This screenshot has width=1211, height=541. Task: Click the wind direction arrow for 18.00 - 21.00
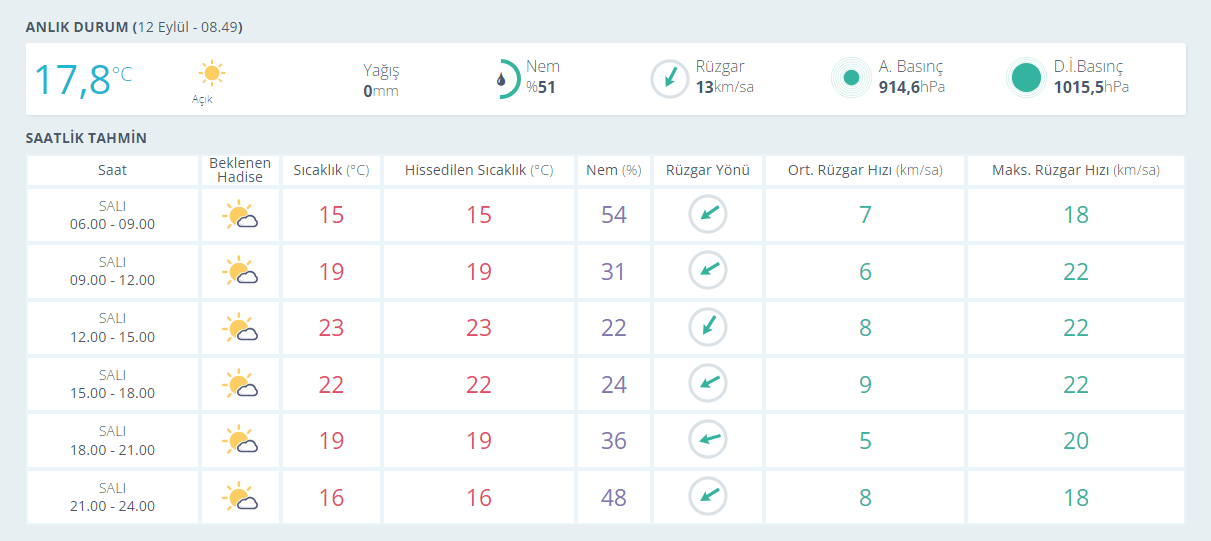708,439
